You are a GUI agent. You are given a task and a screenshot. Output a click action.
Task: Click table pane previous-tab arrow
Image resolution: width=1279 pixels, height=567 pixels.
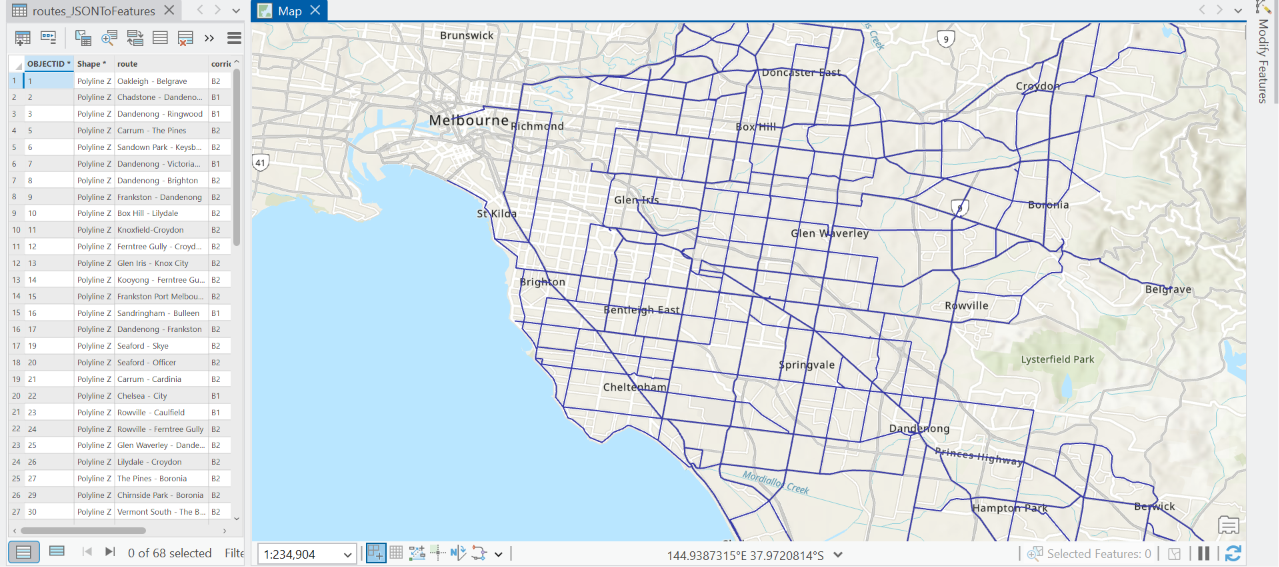200,10
